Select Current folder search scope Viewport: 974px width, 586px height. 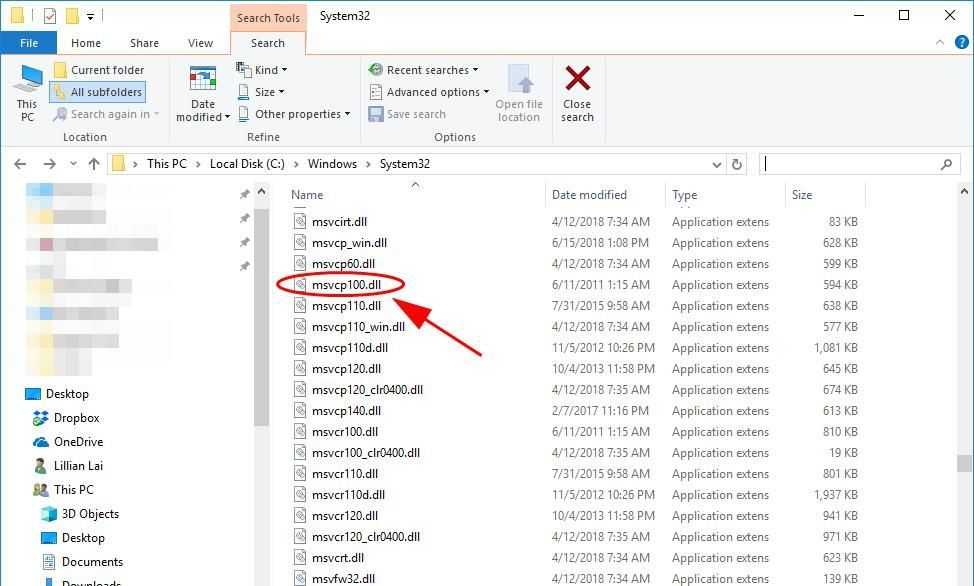pos(99,70)
